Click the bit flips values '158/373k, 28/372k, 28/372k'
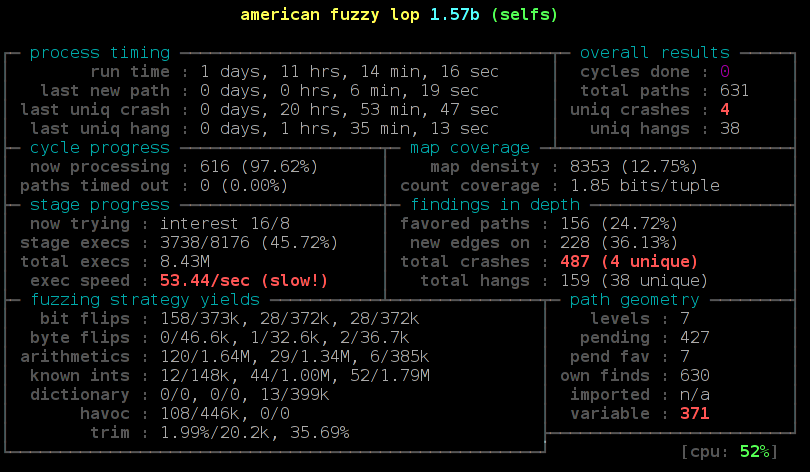The height and width of the screenshot is (472, 810). [x=289, y=319]
